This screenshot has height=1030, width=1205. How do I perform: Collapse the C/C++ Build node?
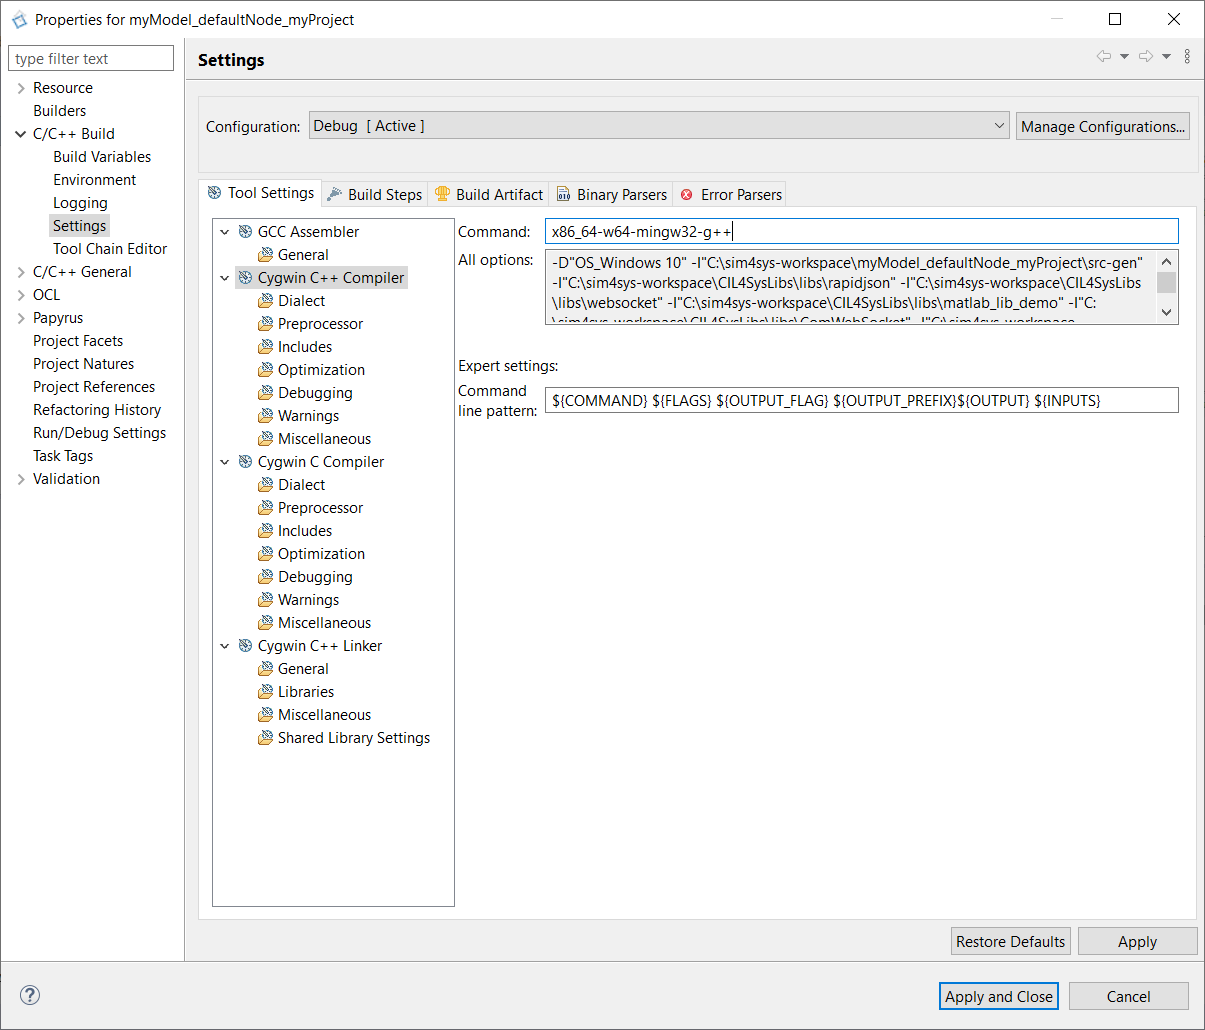pos(21,134)
